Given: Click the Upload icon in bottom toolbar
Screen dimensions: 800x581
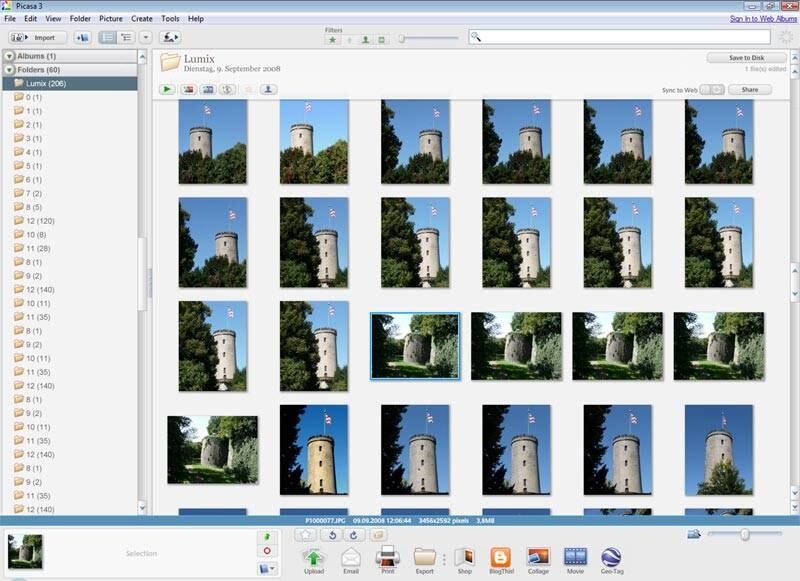Looking at the screenshot, I should click(x=315, y=558).
